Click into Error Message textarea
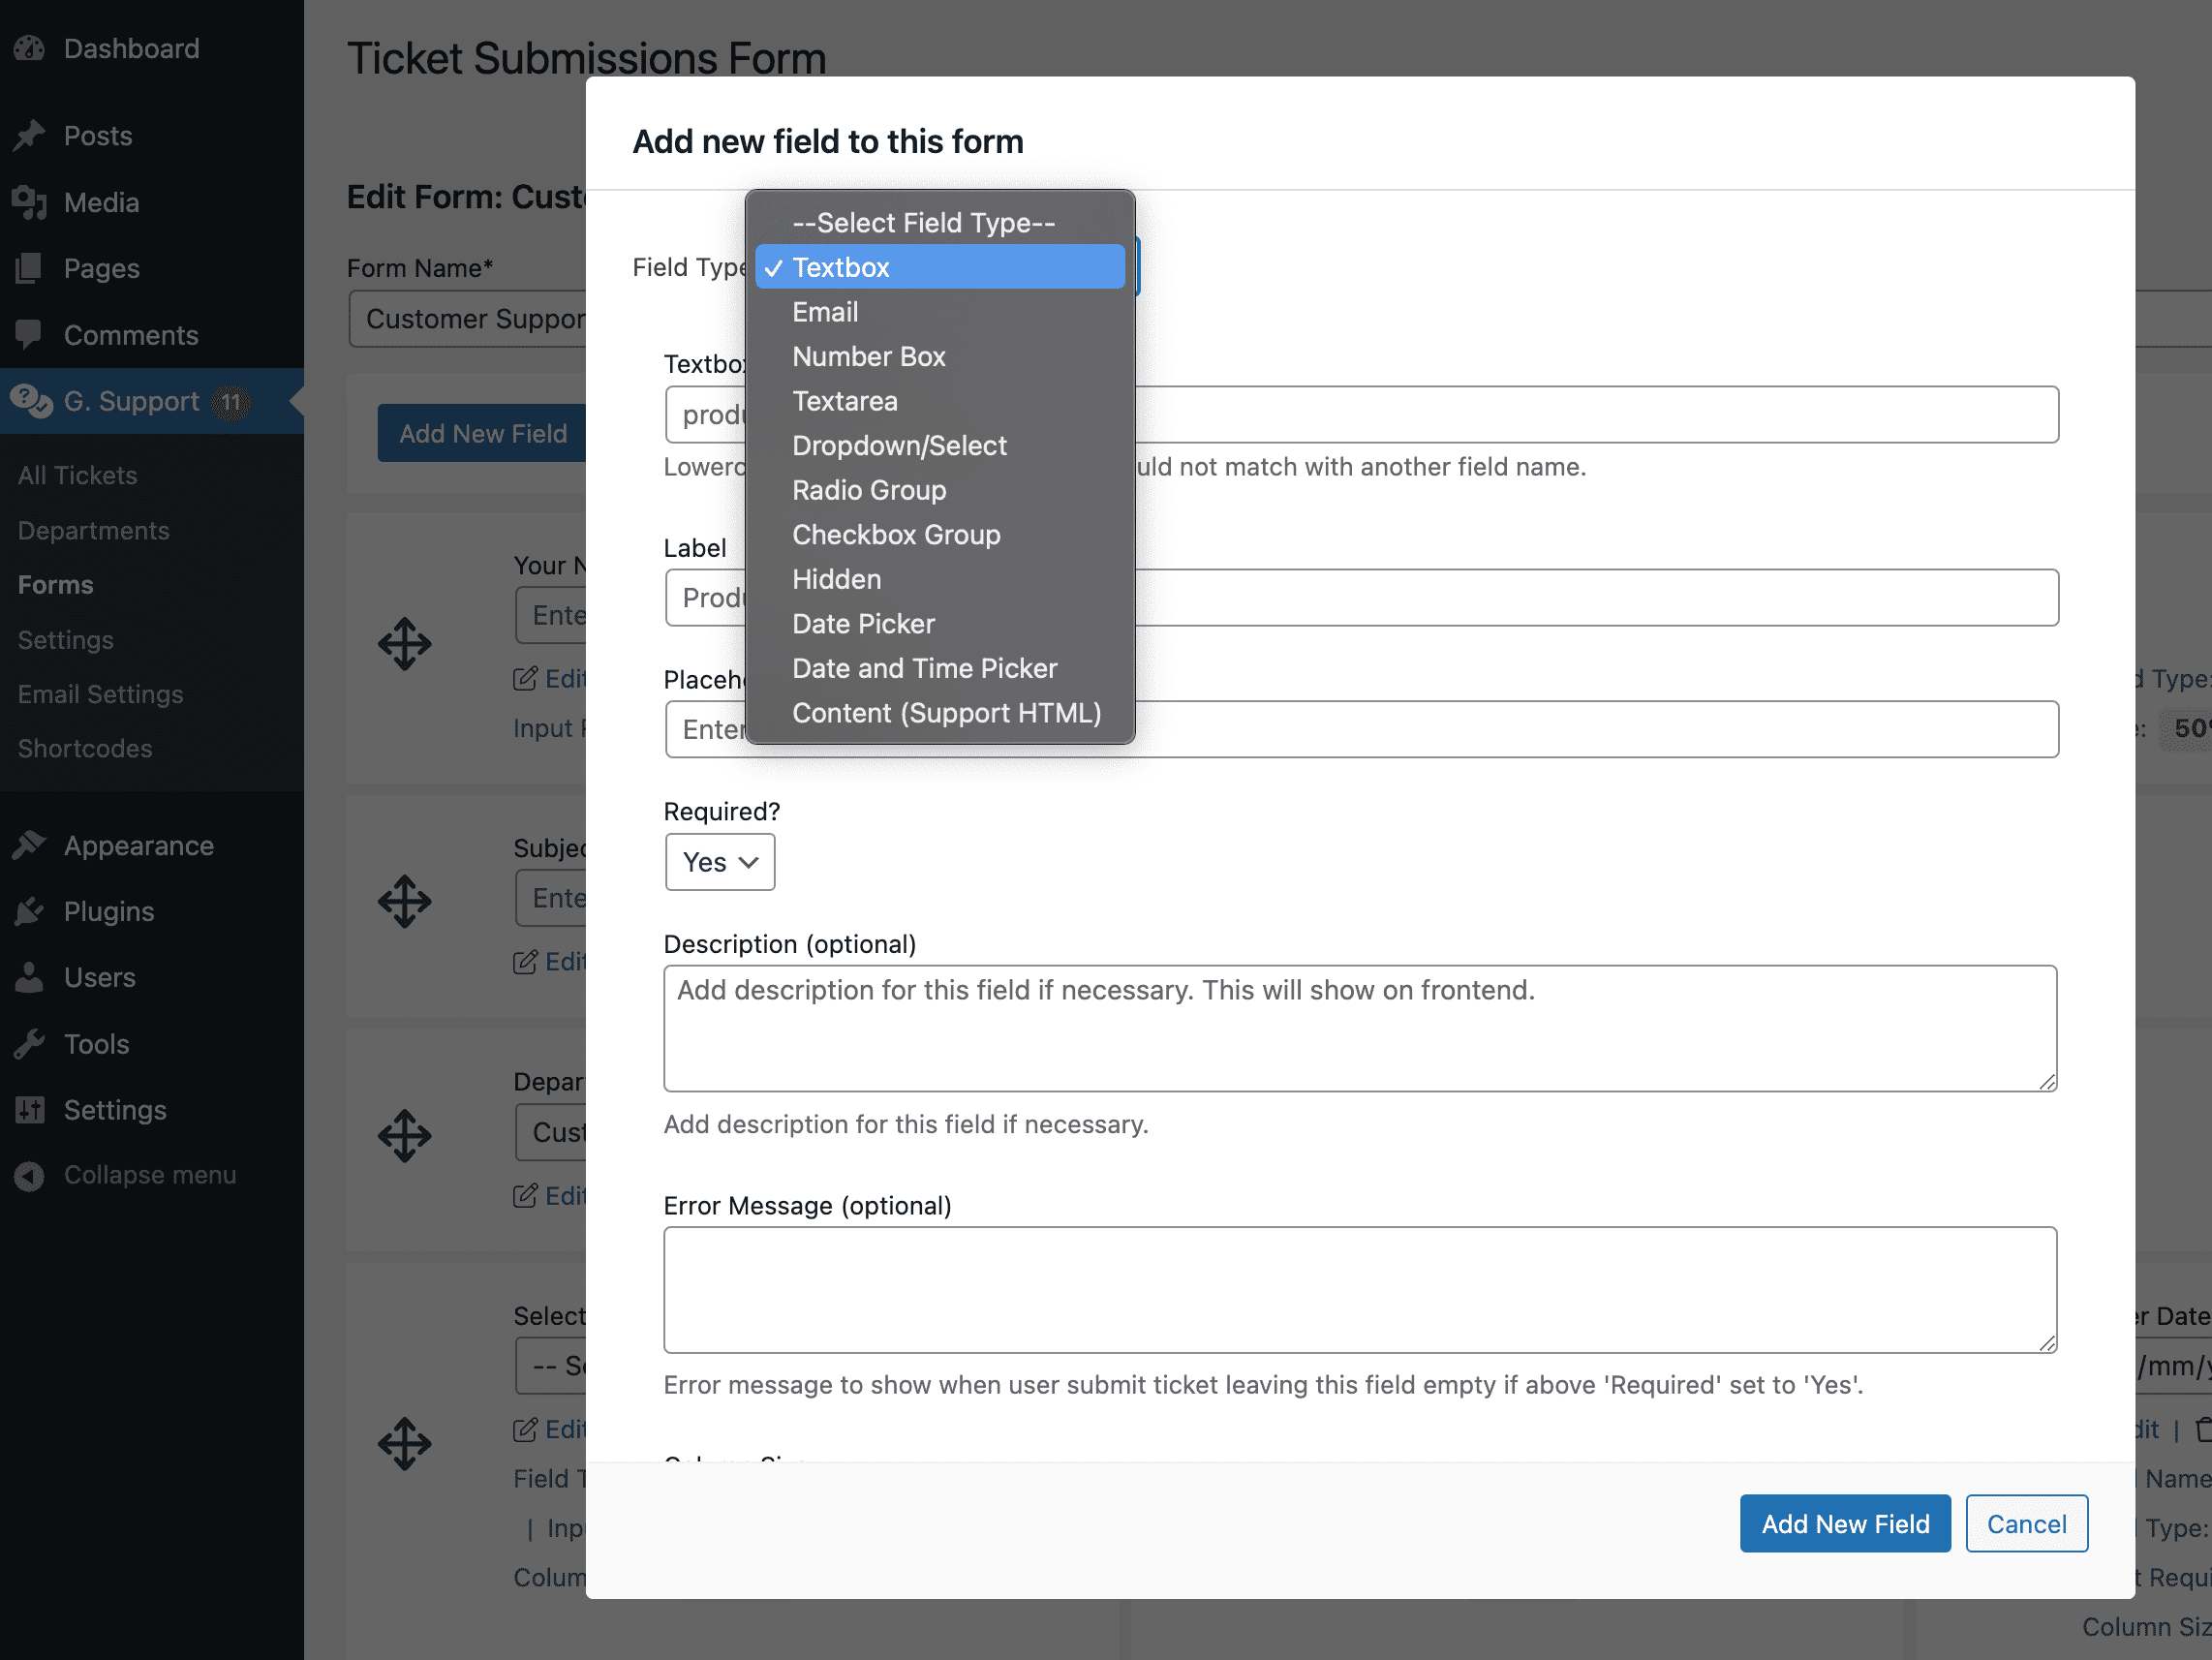2212x1660 pixels. click(1359, 1289)
